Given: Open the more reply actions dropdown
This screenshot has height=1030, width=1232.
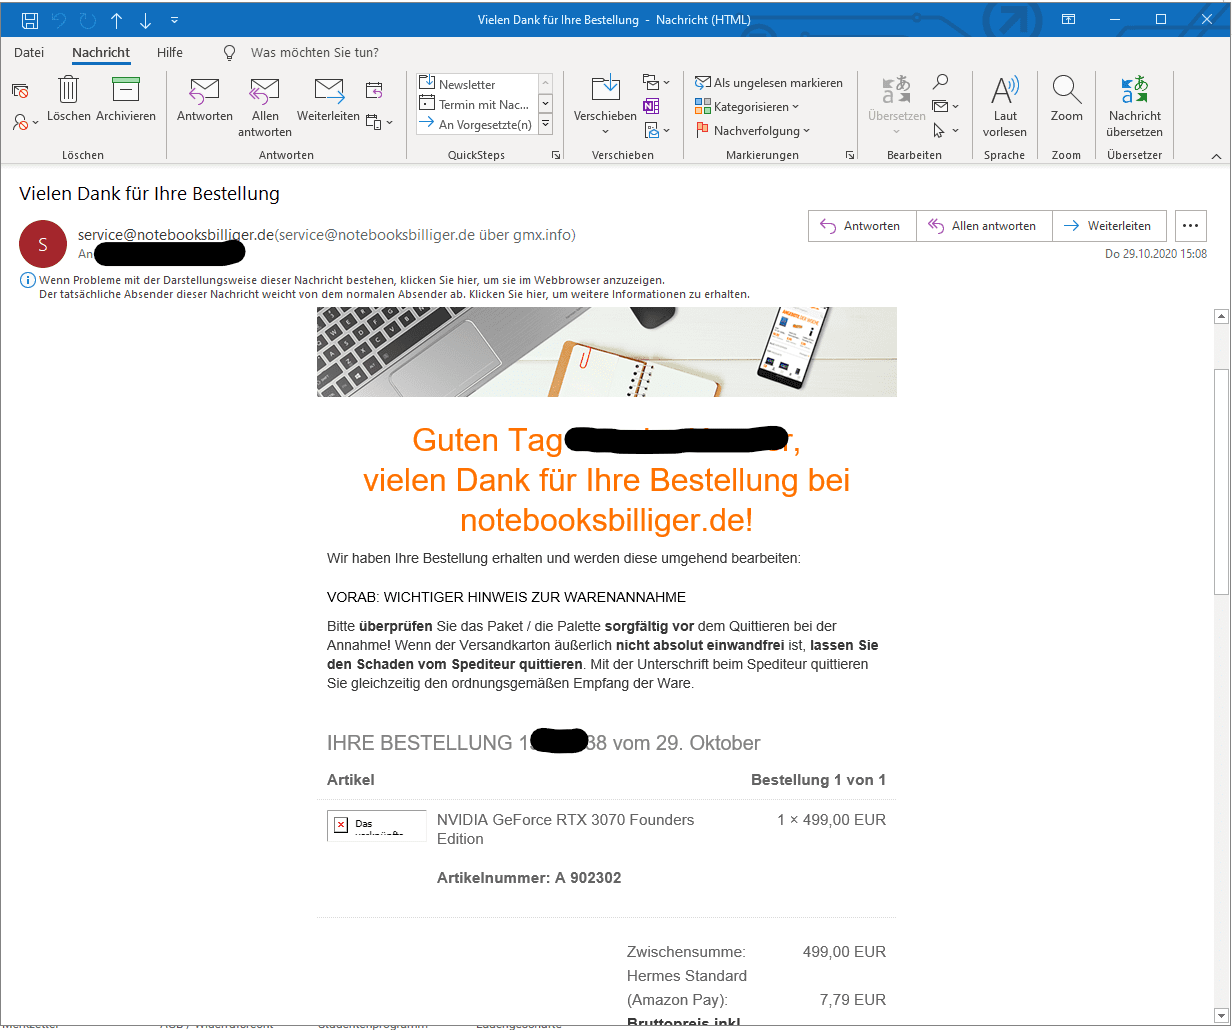Looking at the screenshot, I should (x=379, y=122).
